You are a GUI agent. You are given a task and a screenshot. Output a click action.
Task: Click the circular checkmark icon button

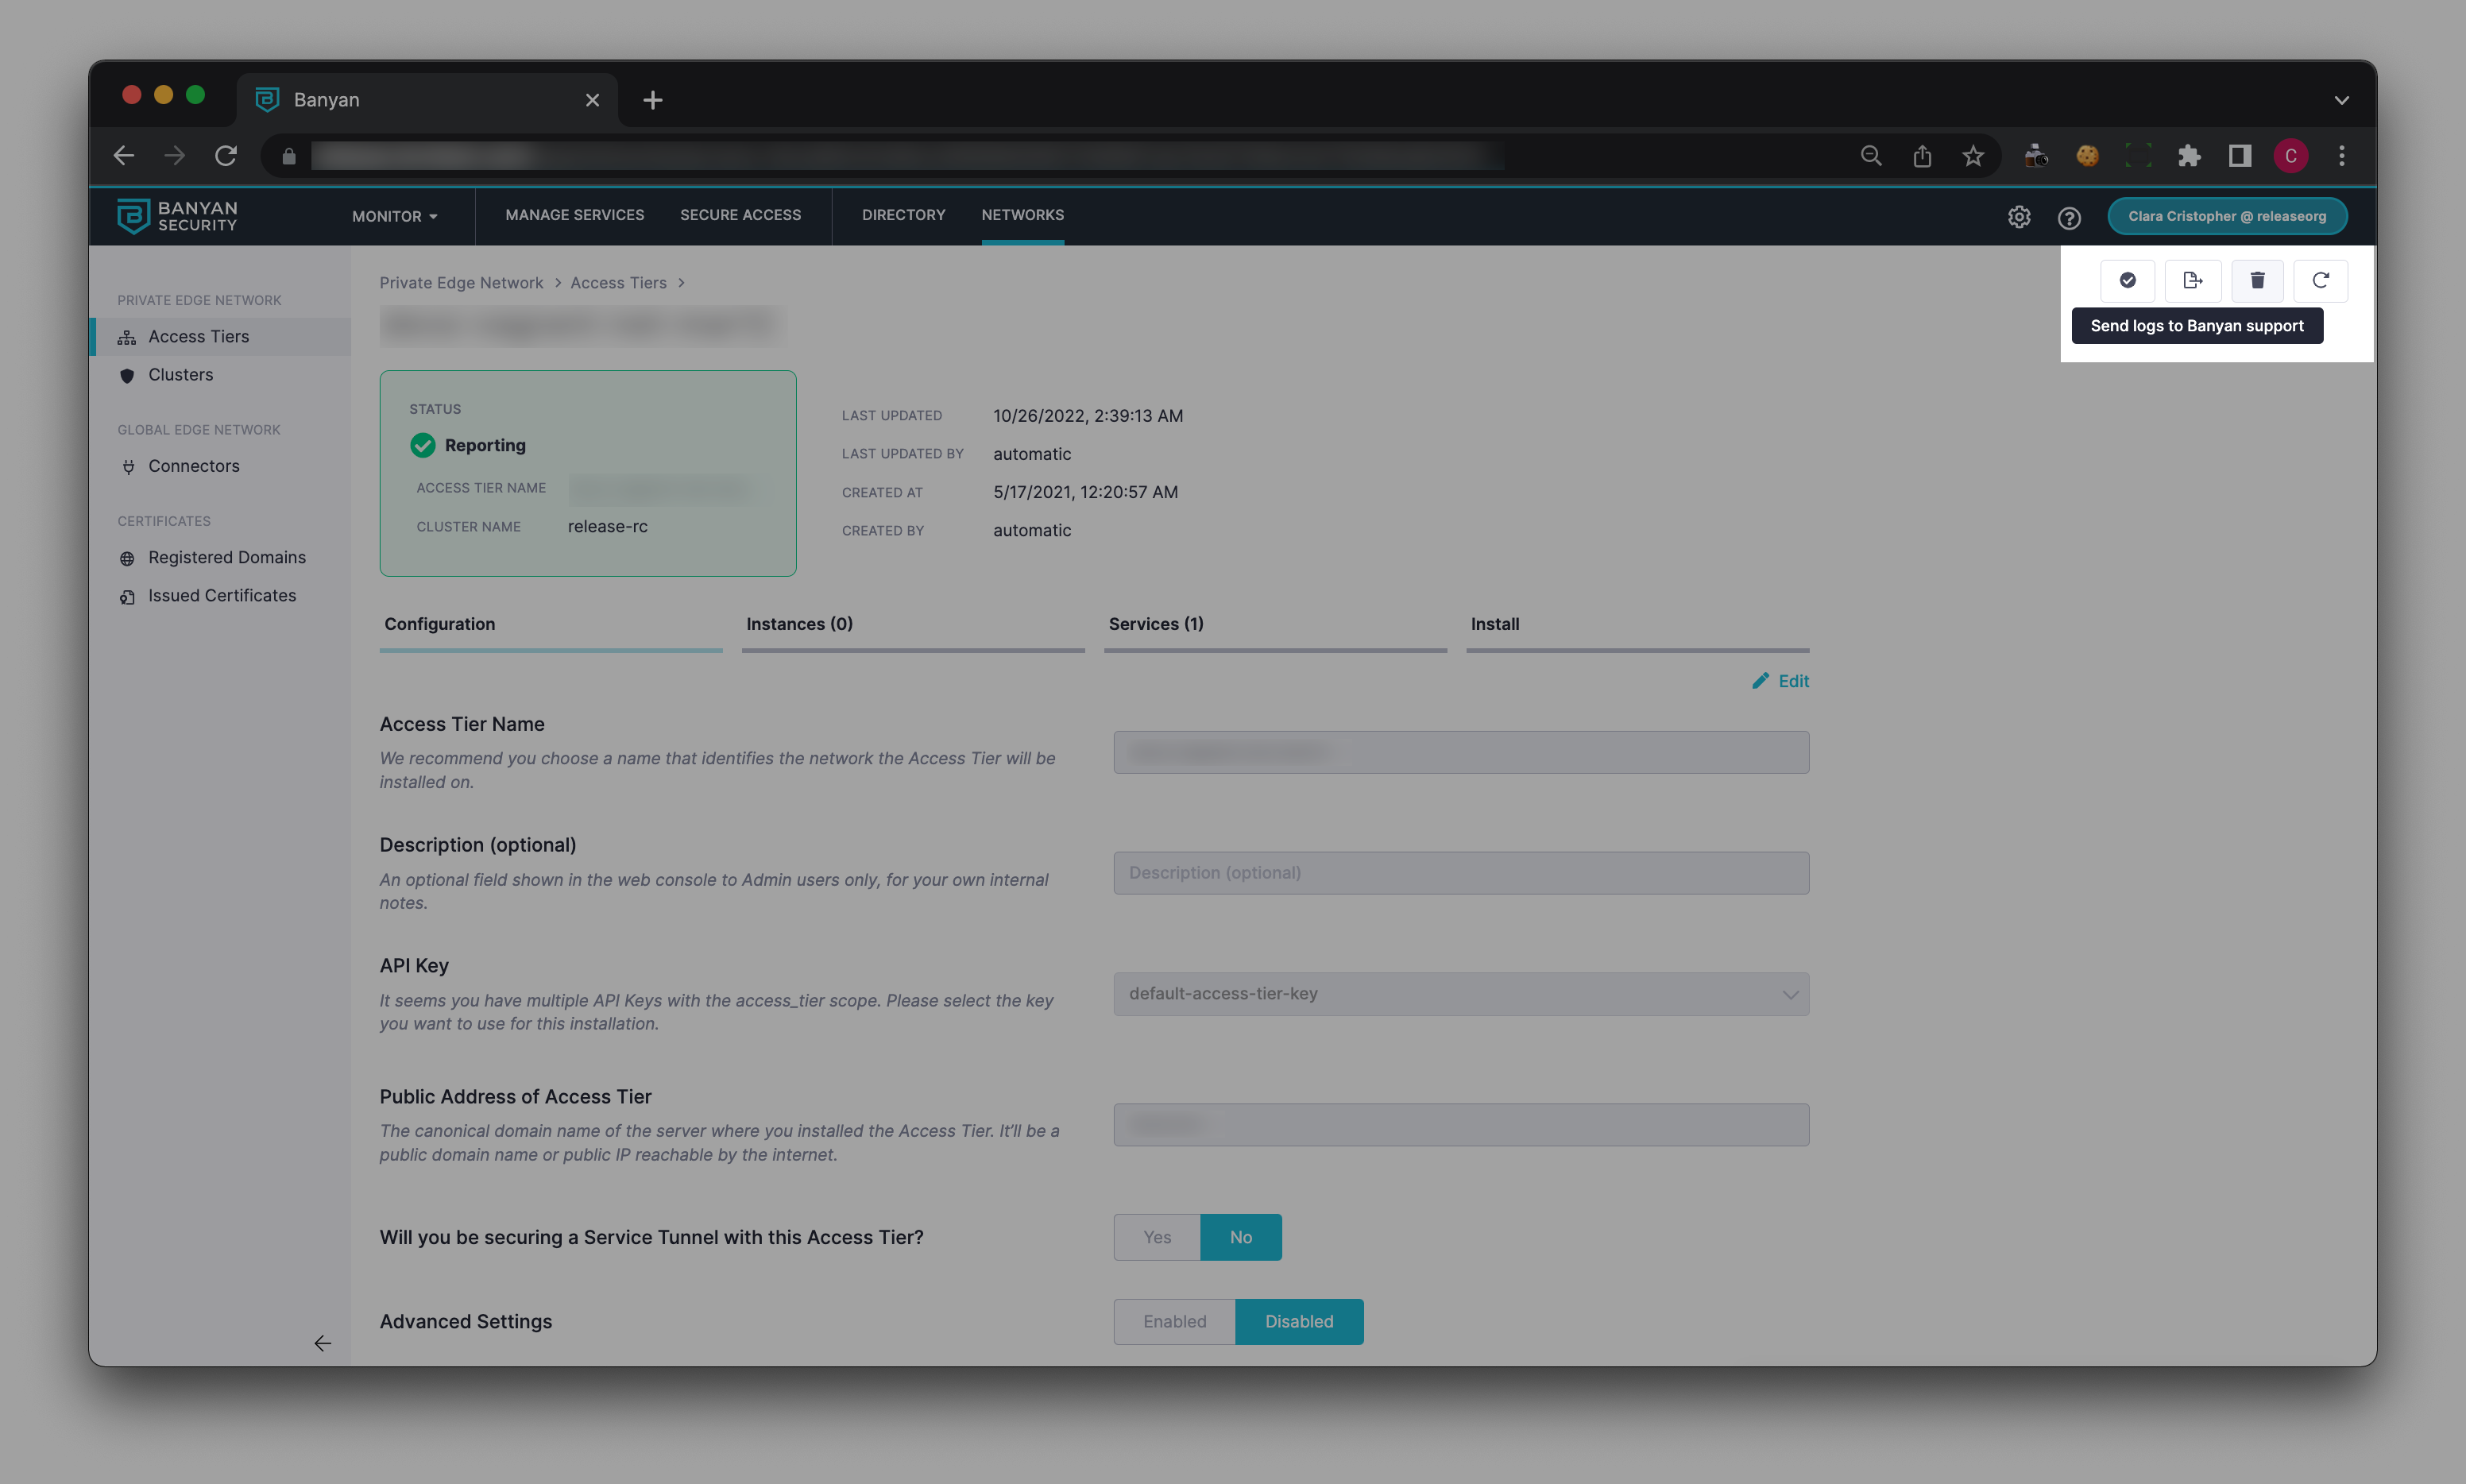[2127, 280]
